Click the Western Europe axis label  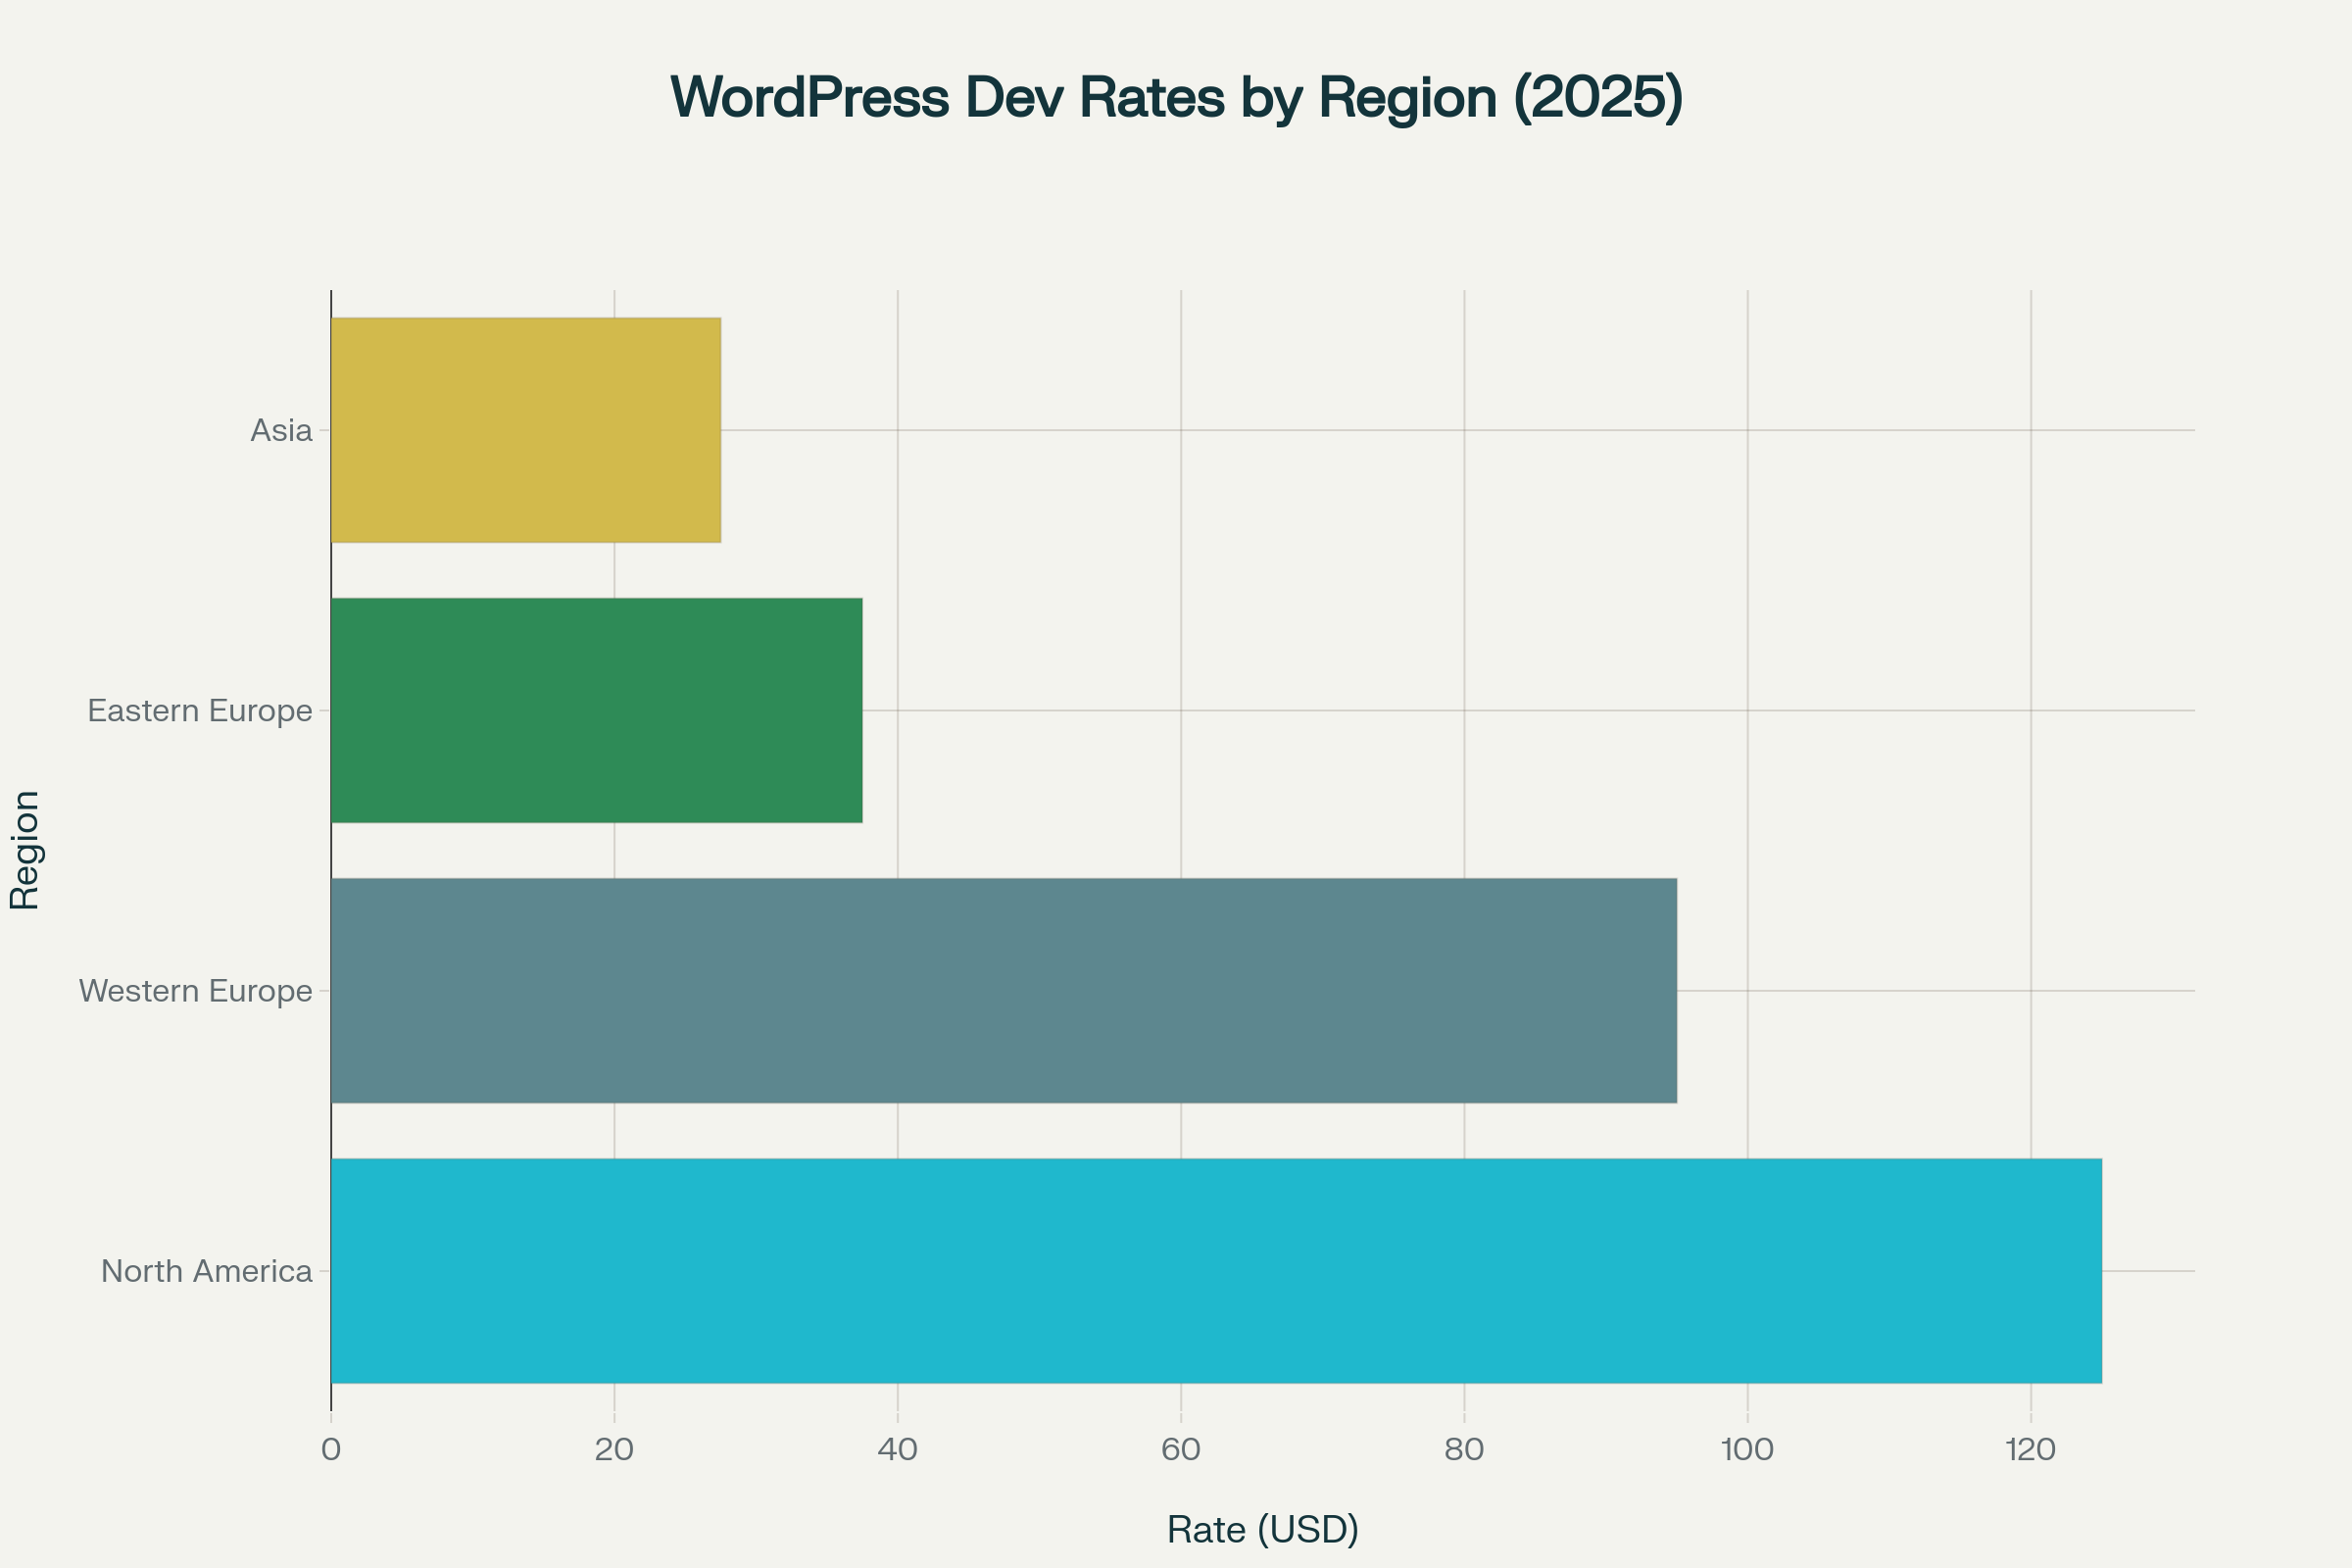click(196, 991)
